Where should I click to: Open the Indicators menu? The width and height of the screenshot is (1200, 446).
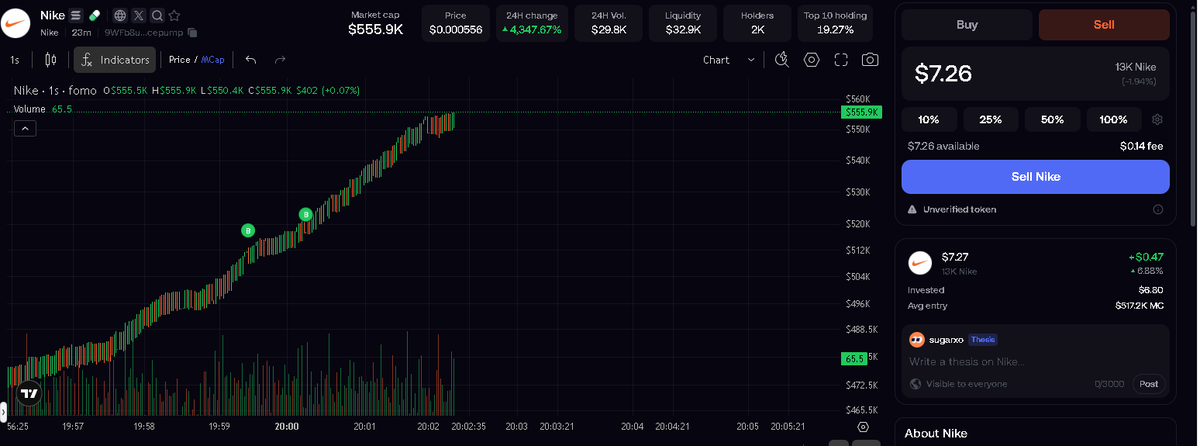115,60
